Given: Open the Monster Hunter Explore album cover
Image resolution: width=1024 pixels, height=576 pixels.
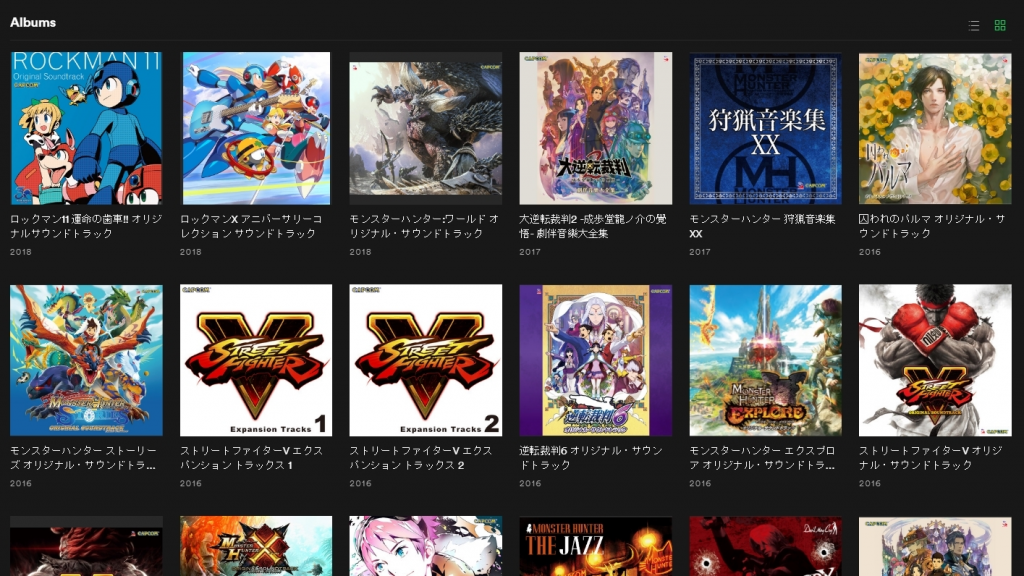Looking at the screenshot, I should pyautogui.click(x=765, y=360).
